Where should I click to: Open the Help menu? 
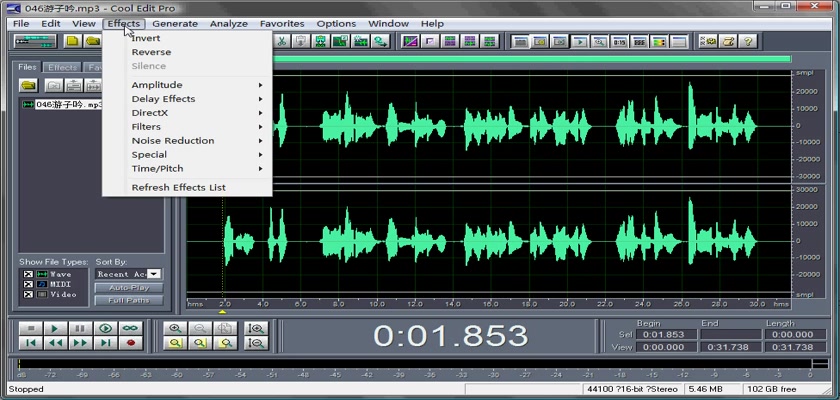coord(432,24)
